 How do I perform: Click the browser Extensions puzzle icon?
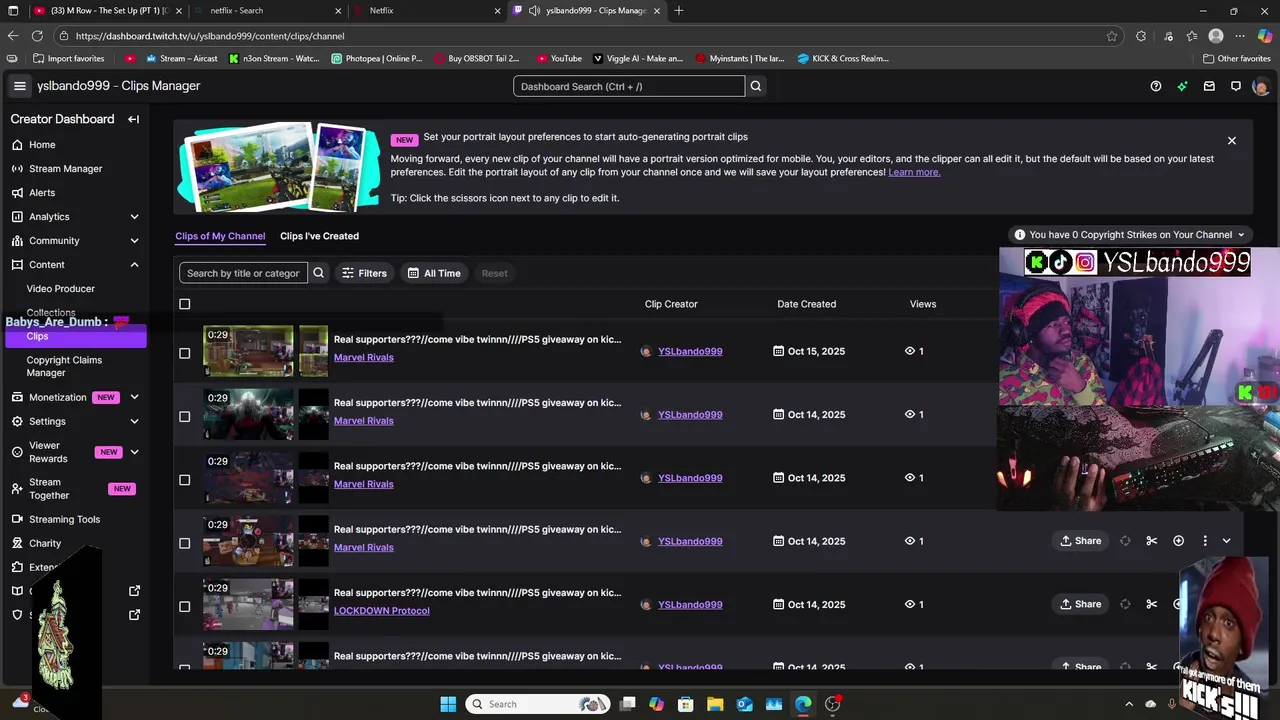[x=1141, y=36]
